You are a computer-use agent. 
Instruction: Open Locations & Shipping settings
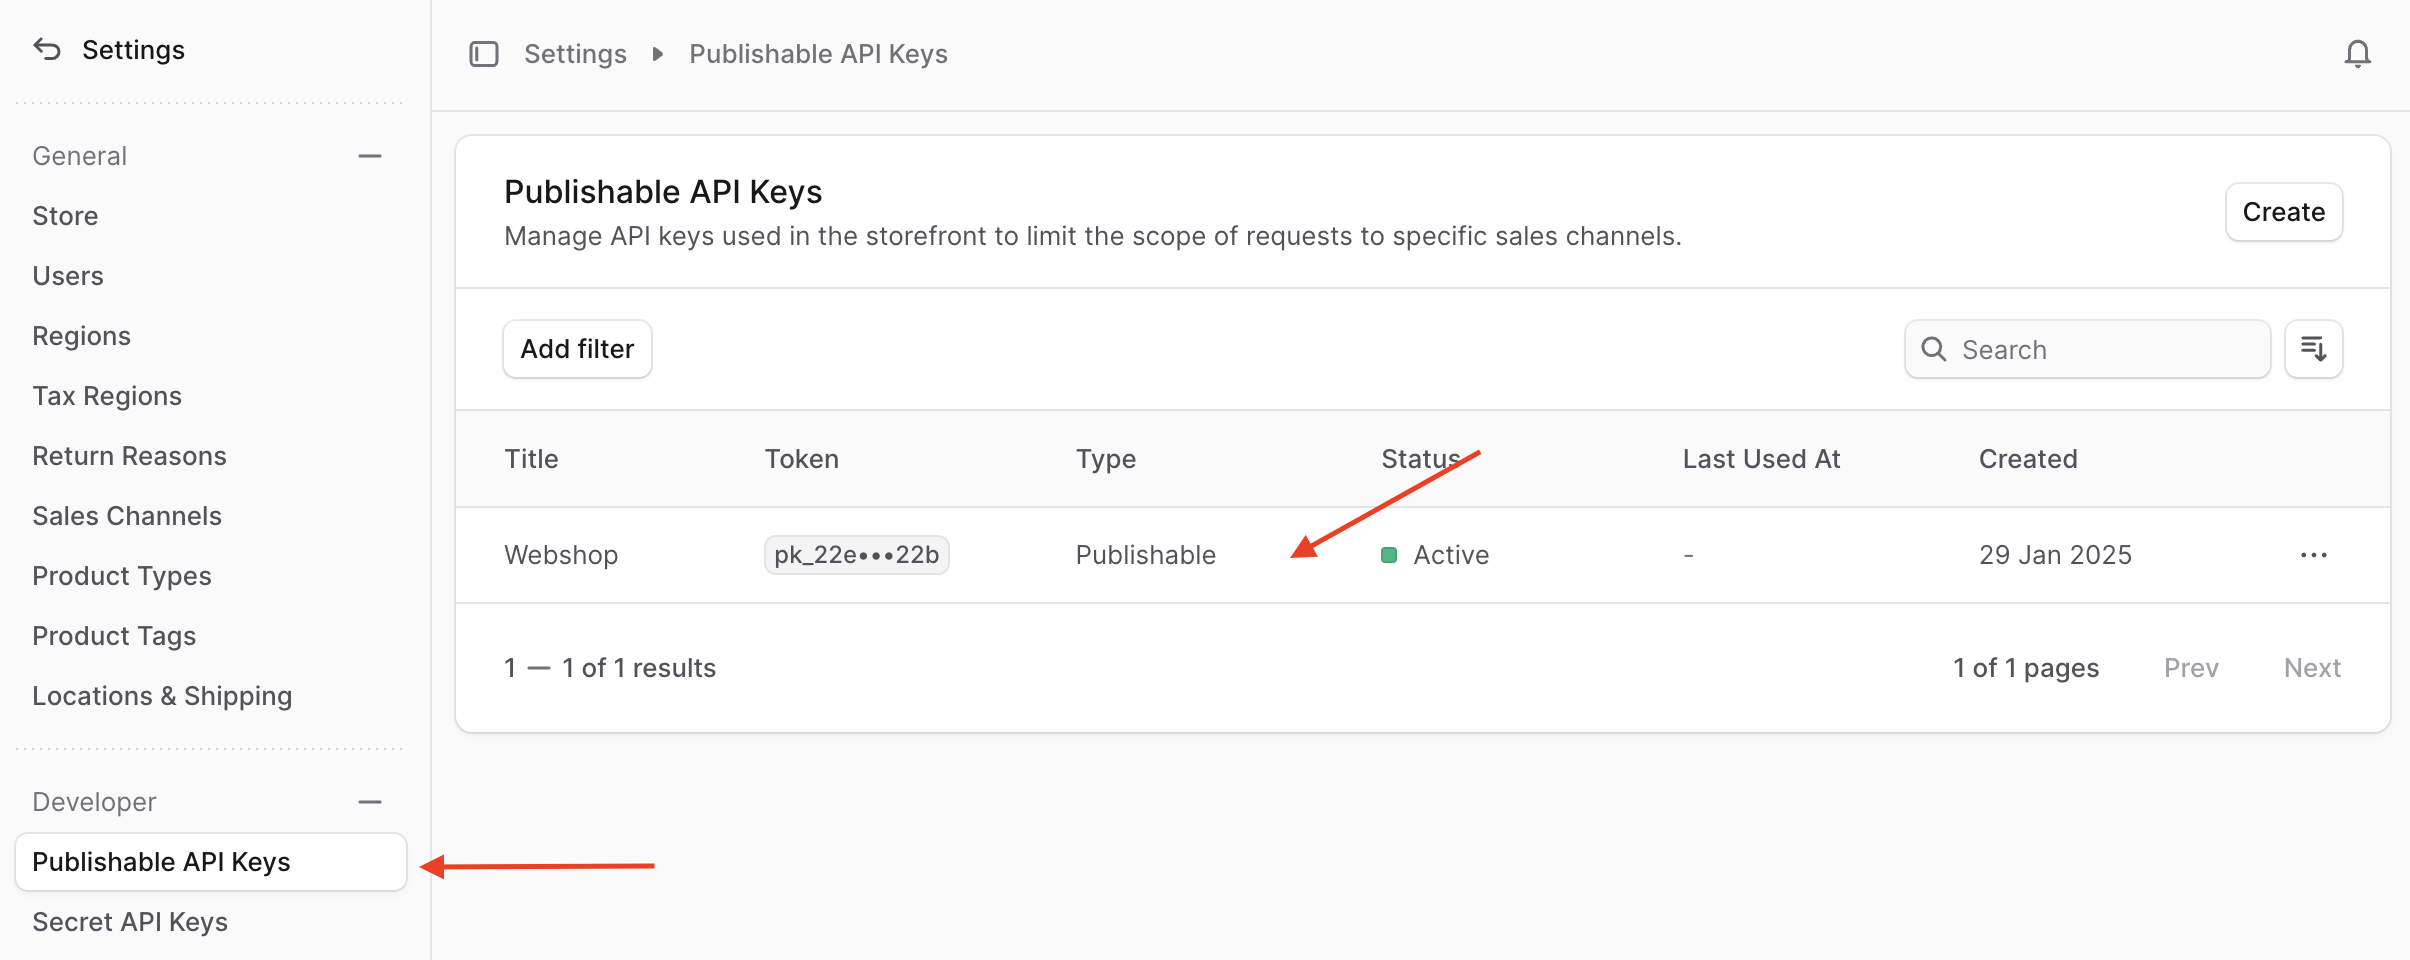(x=162, y=695)
